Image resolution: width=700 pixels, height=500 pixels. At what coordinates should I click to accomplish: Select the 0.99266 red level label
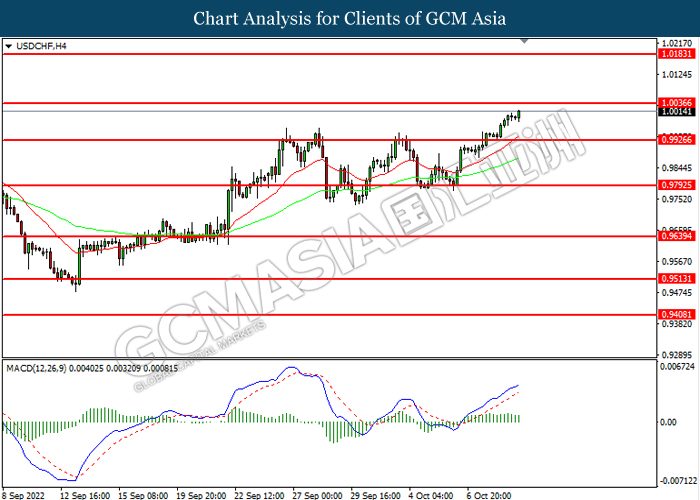point(677,140)
